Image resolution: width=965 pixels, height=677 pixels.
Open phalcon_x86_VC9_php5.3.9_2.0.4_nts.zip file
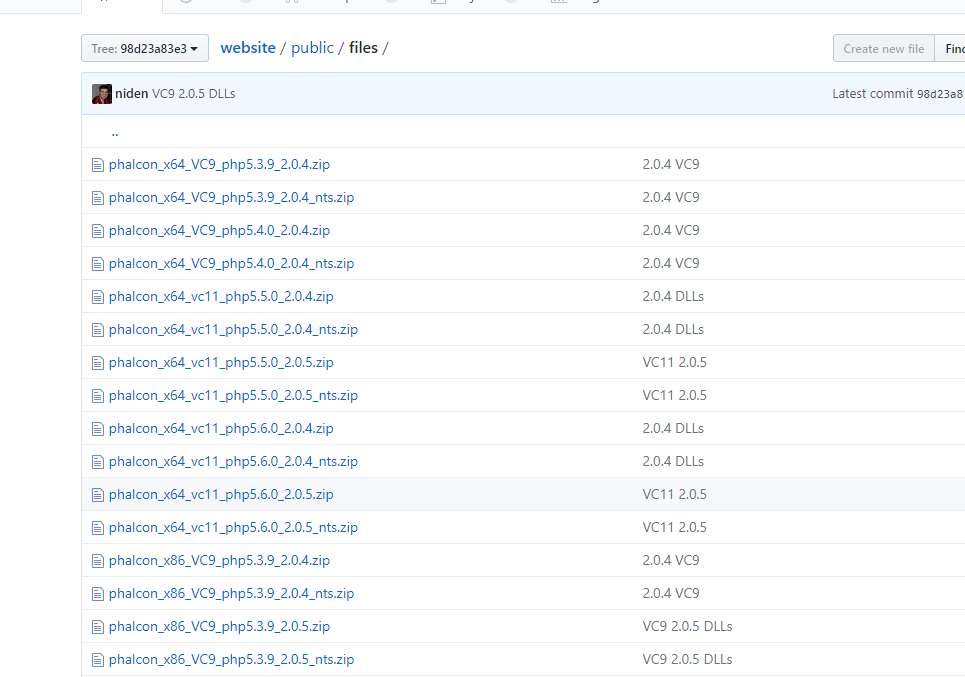click(x=231, y=593)
